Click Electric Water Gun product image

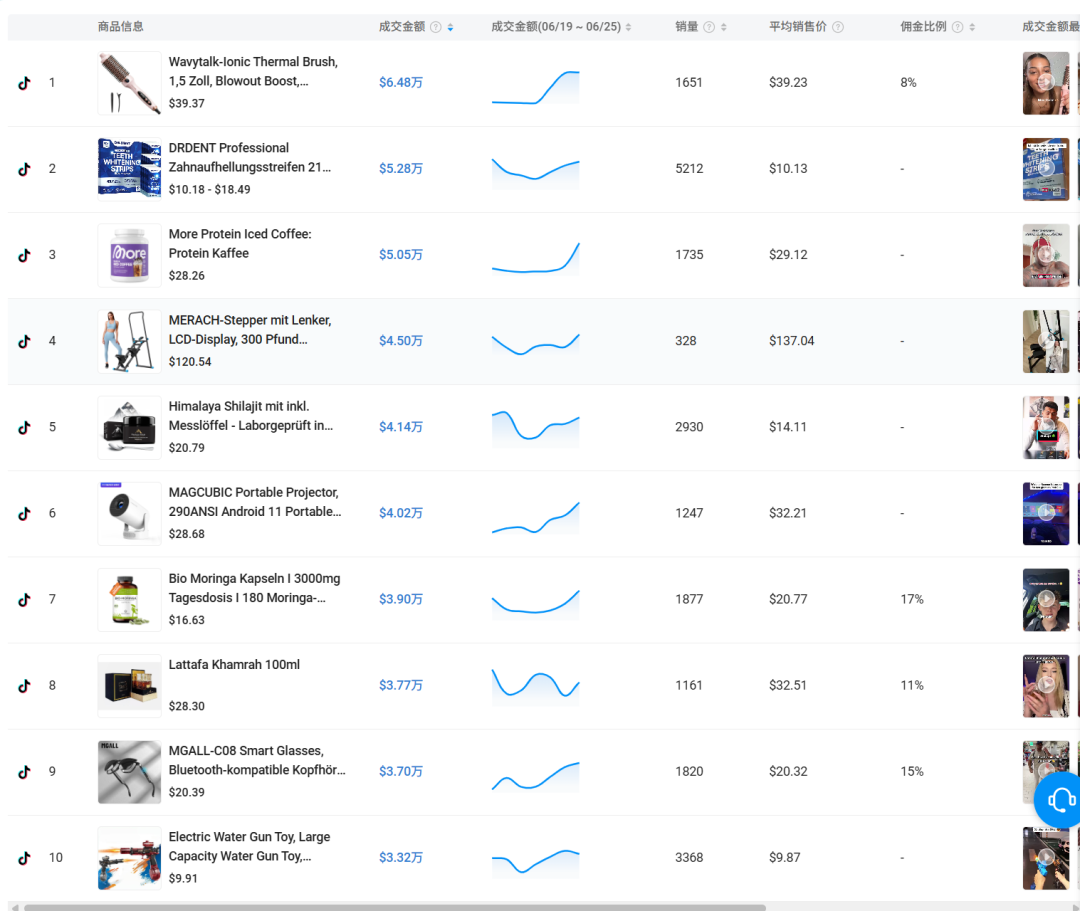[x=129, y=858]
